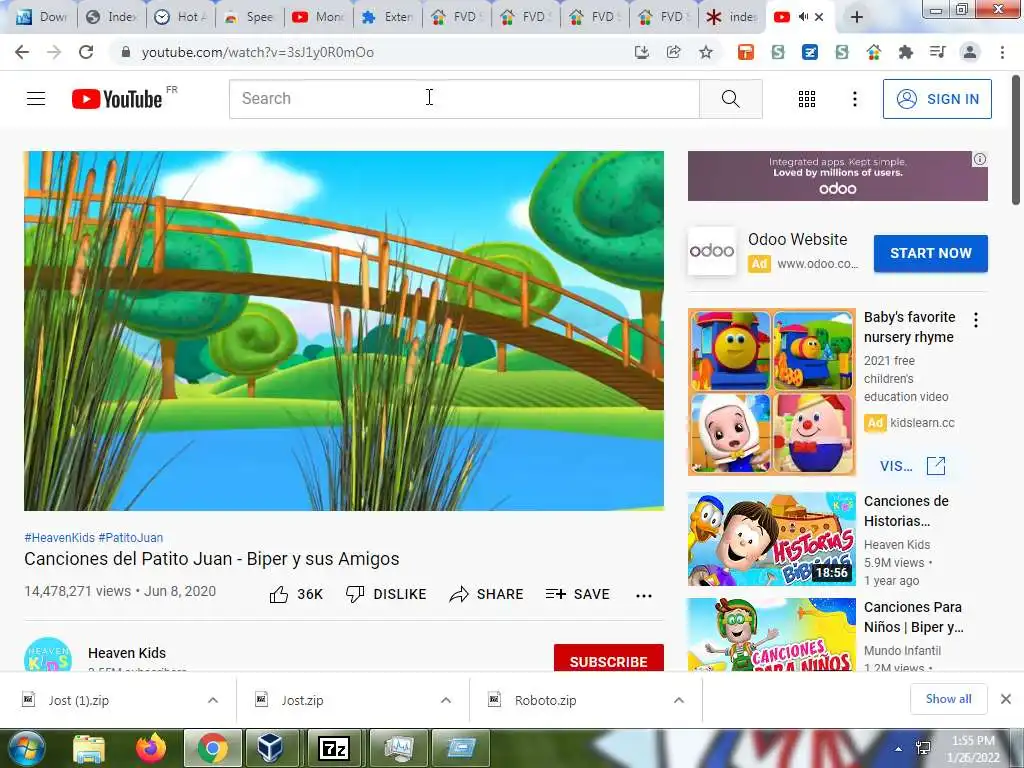Open VirtualBox from the taskbar
The height and width of the screenshot is (768, 1024).
click(x=271, y=748)
